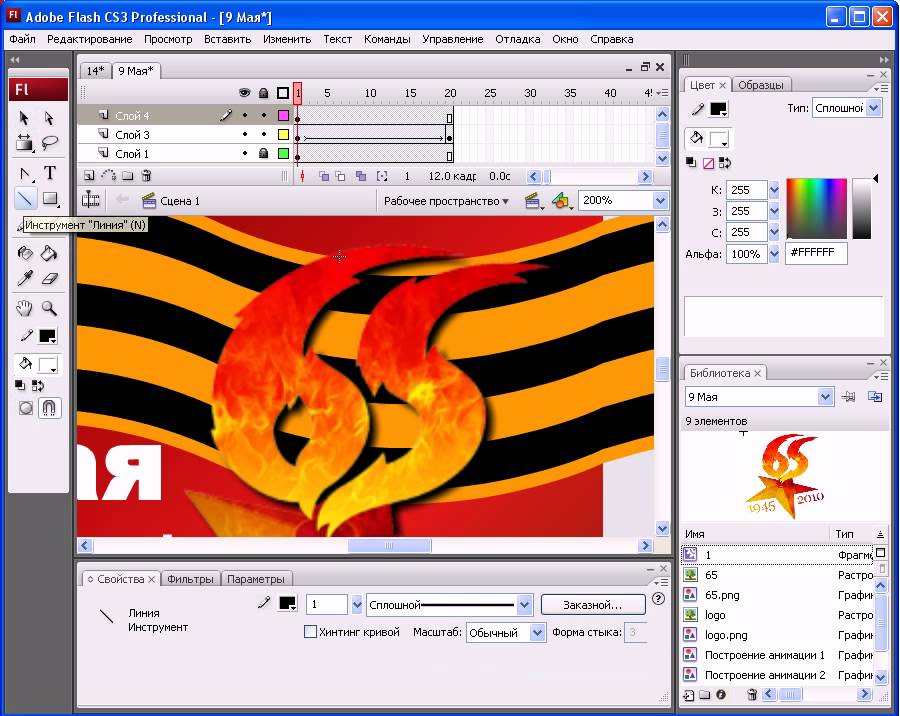Open the Файл menu
Viewport: 900px width, 716px height.
tap(22, 39)
